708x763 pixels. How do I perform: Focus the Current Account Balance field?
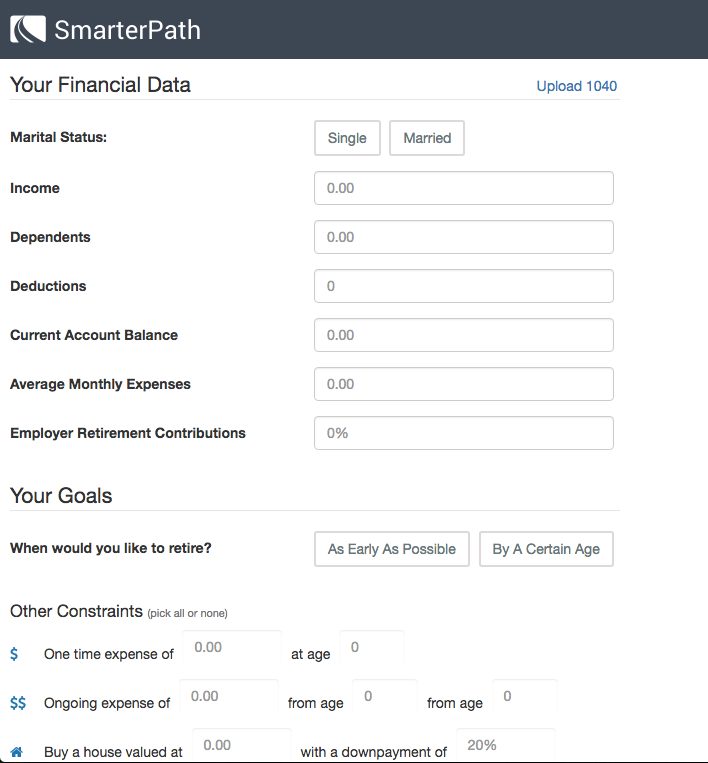click(x=464, y=335)
